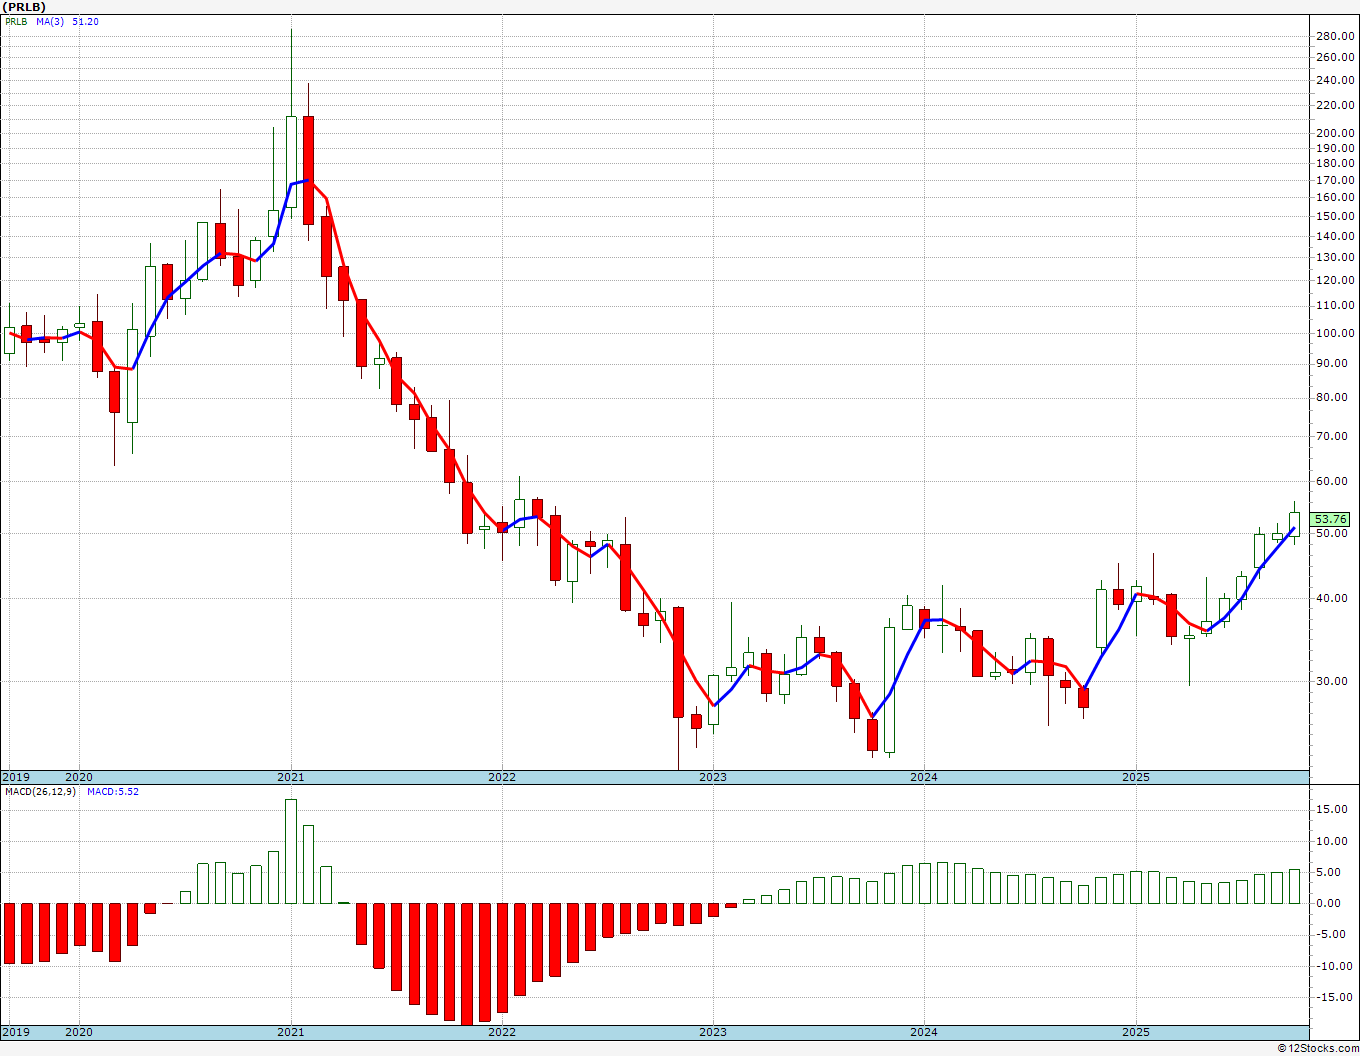The width and height of the screenshot is (1360, 1056).
Task: Select 2023 on the price chart time axis
Action: 712,777
